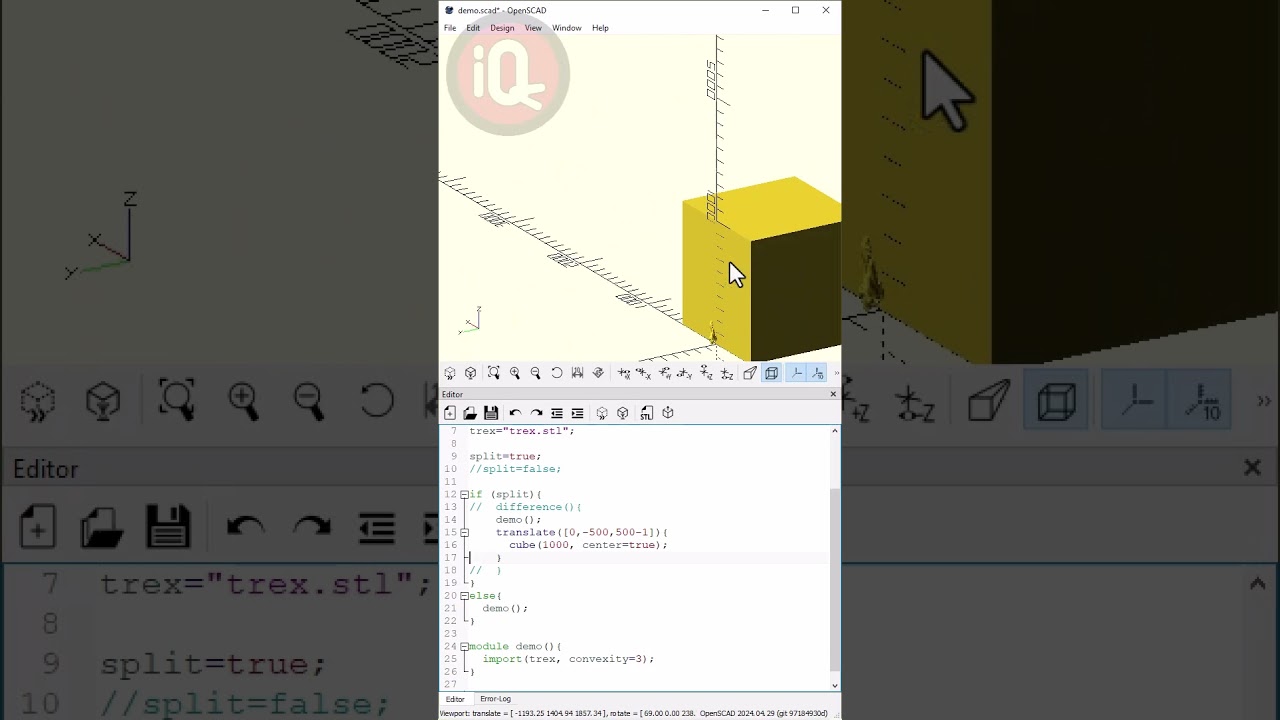This screenshot has height=720, width=1280.
Task: Expand the viewport toolbar overflow chevron
Action: 836,373
